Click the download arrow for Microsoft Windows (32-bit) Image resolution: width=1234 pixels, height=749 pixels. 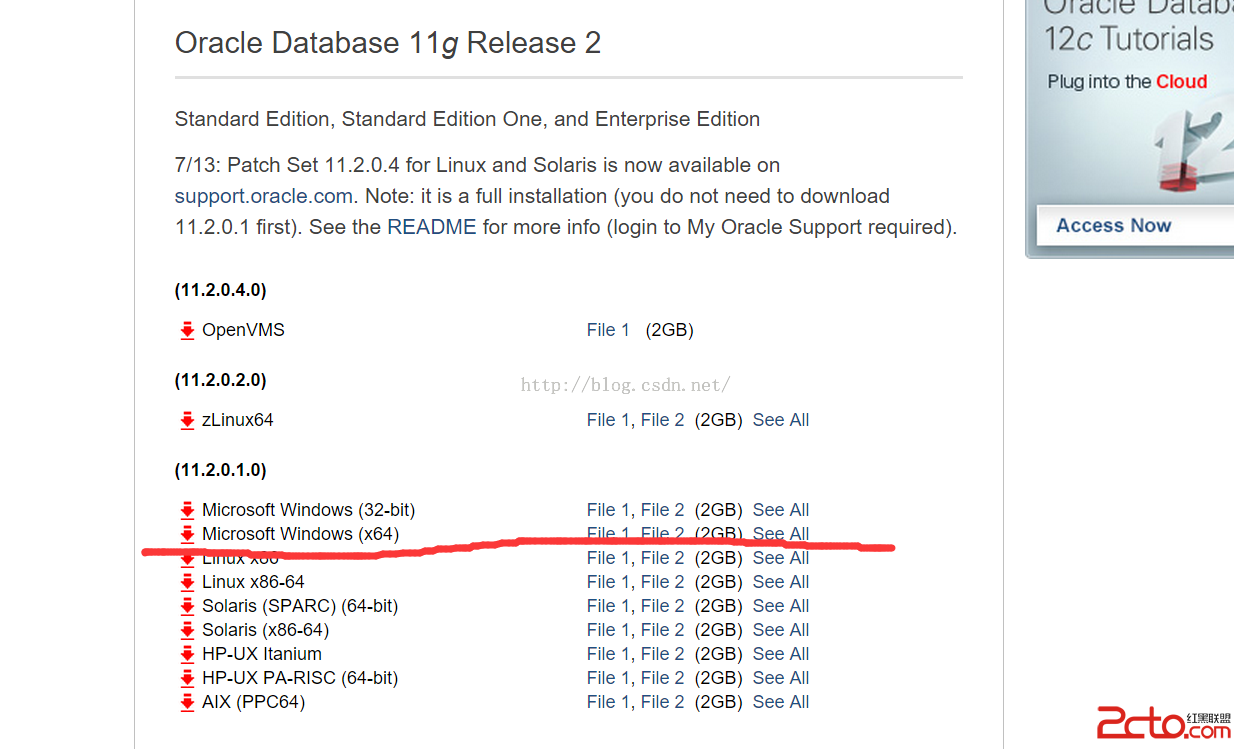pyautogui.click(x=187, y=511)
